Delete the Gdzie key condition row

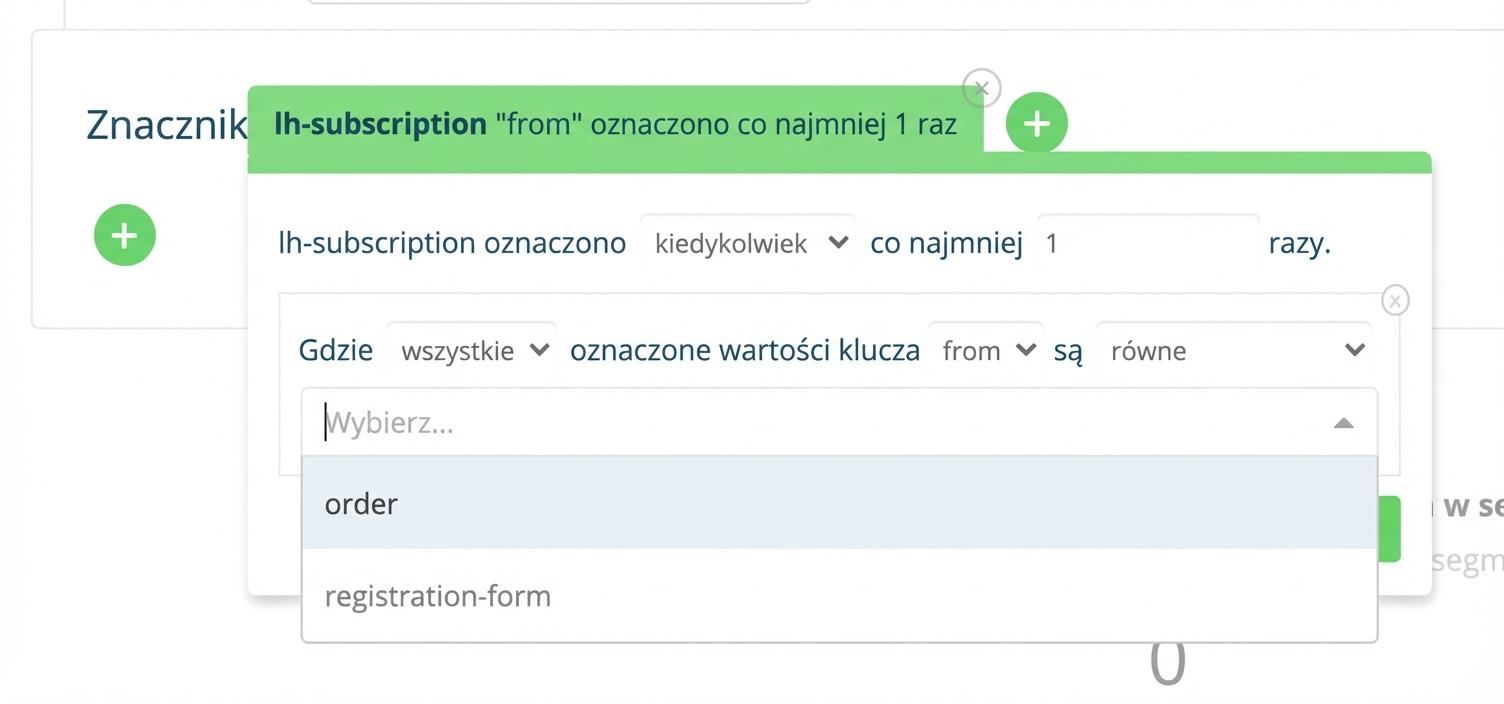pyautogui.click(x=1395, y=299)
